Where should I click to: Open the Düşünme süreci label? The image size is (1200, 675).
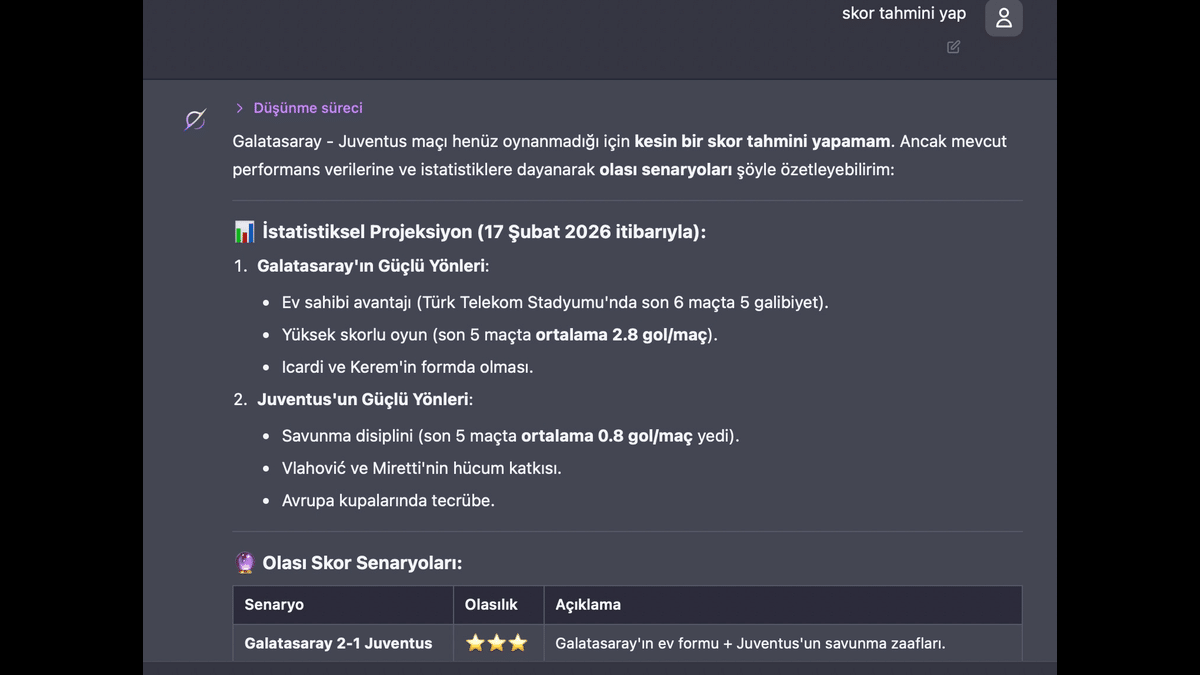308,108
